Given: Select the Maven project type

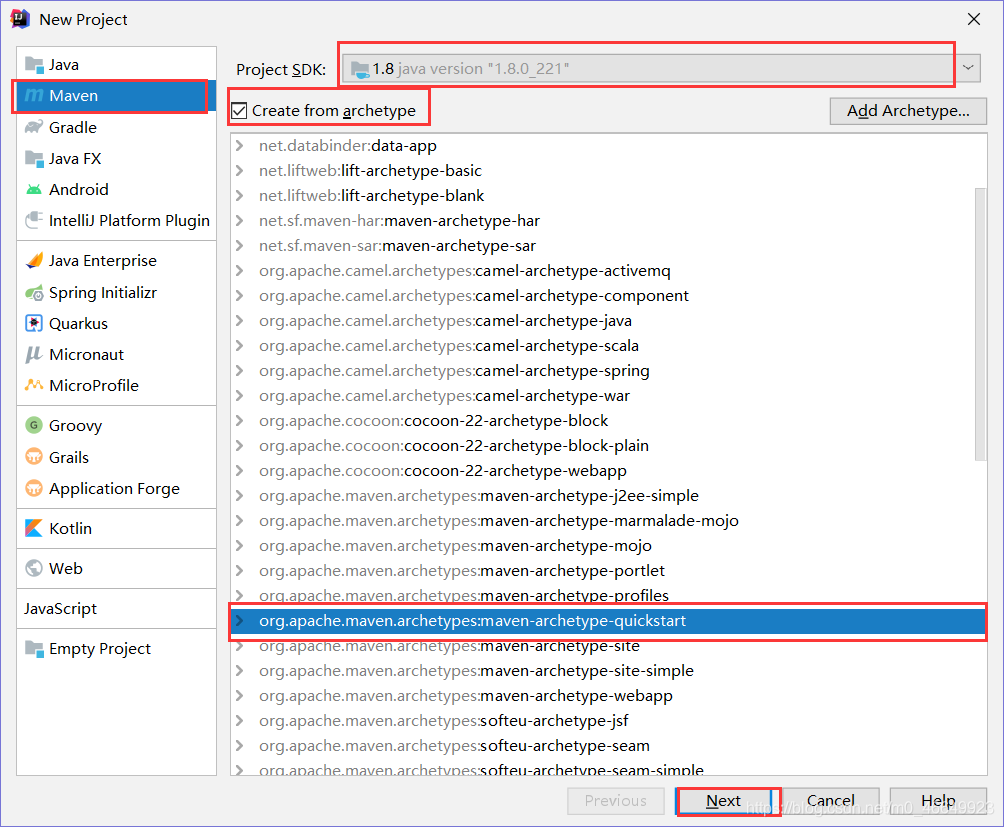Looking at the screenshot, I should tap(117, 95).
